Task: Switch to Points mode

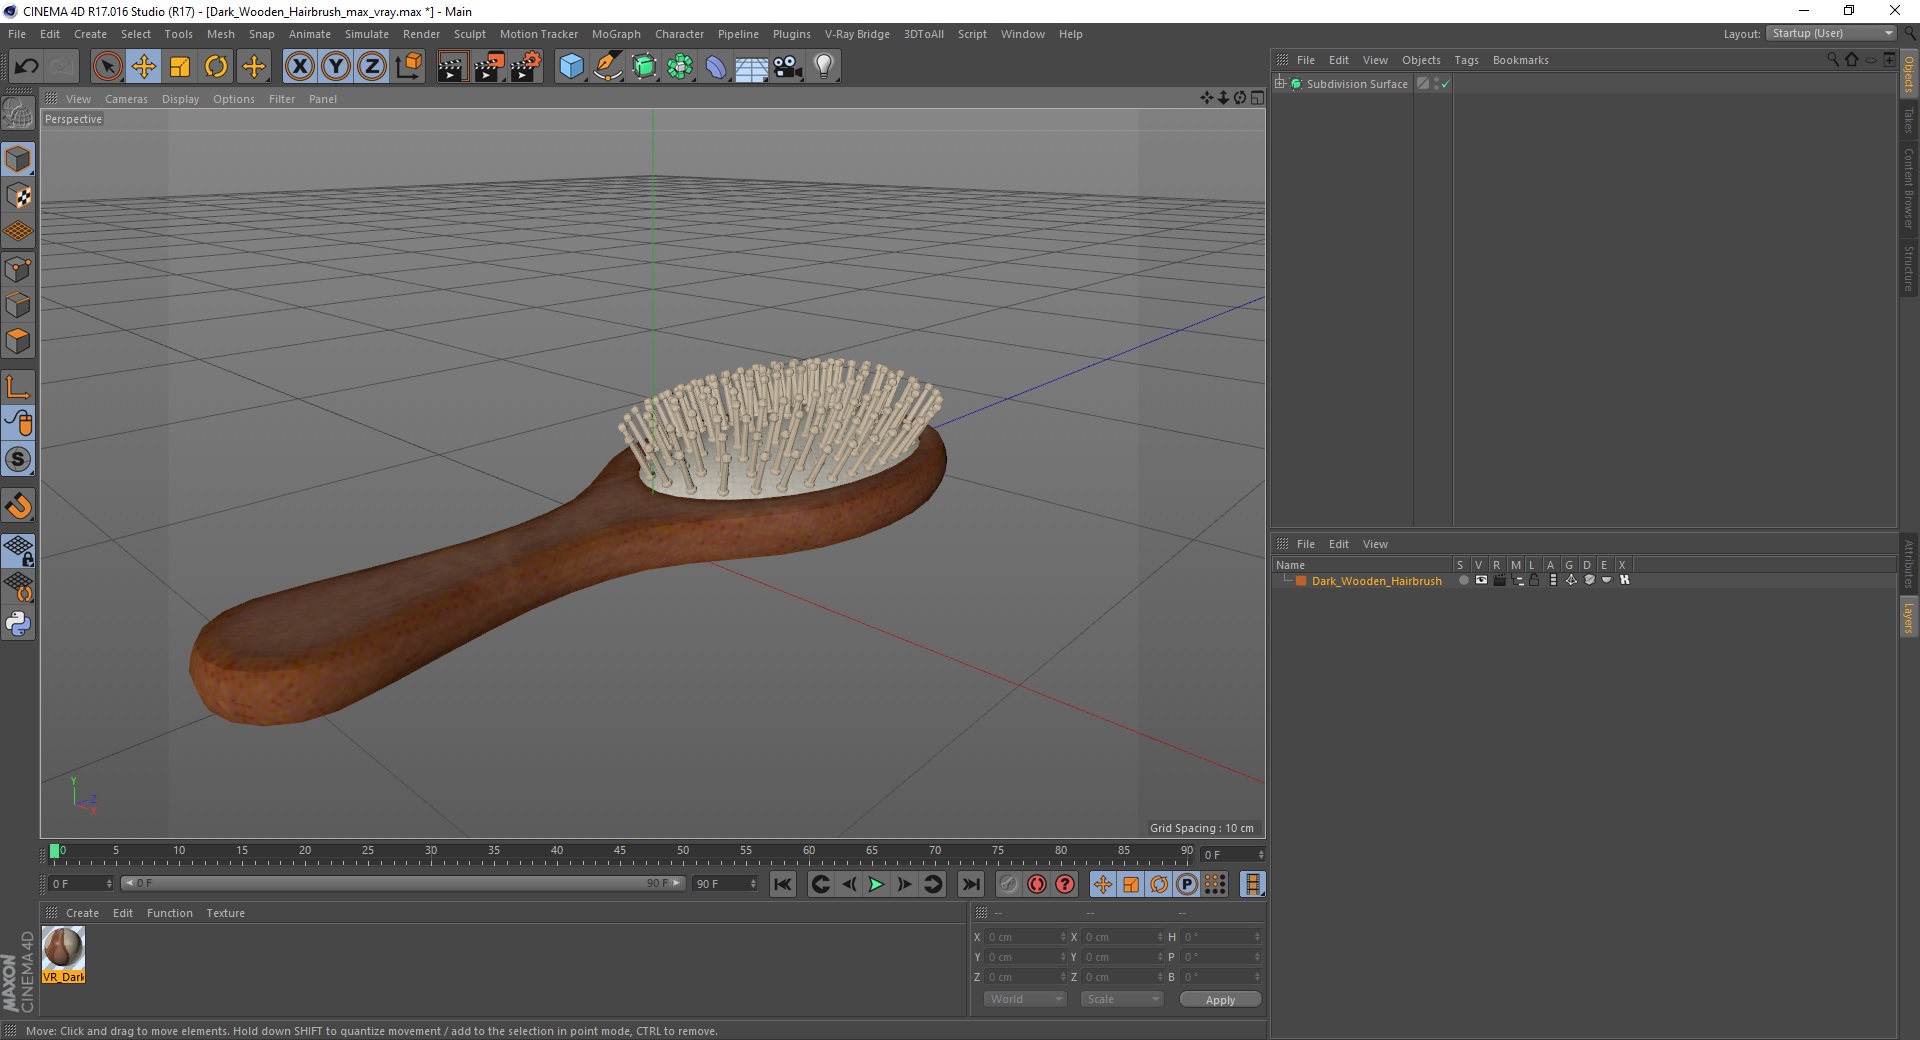Action: pos(18,269)
